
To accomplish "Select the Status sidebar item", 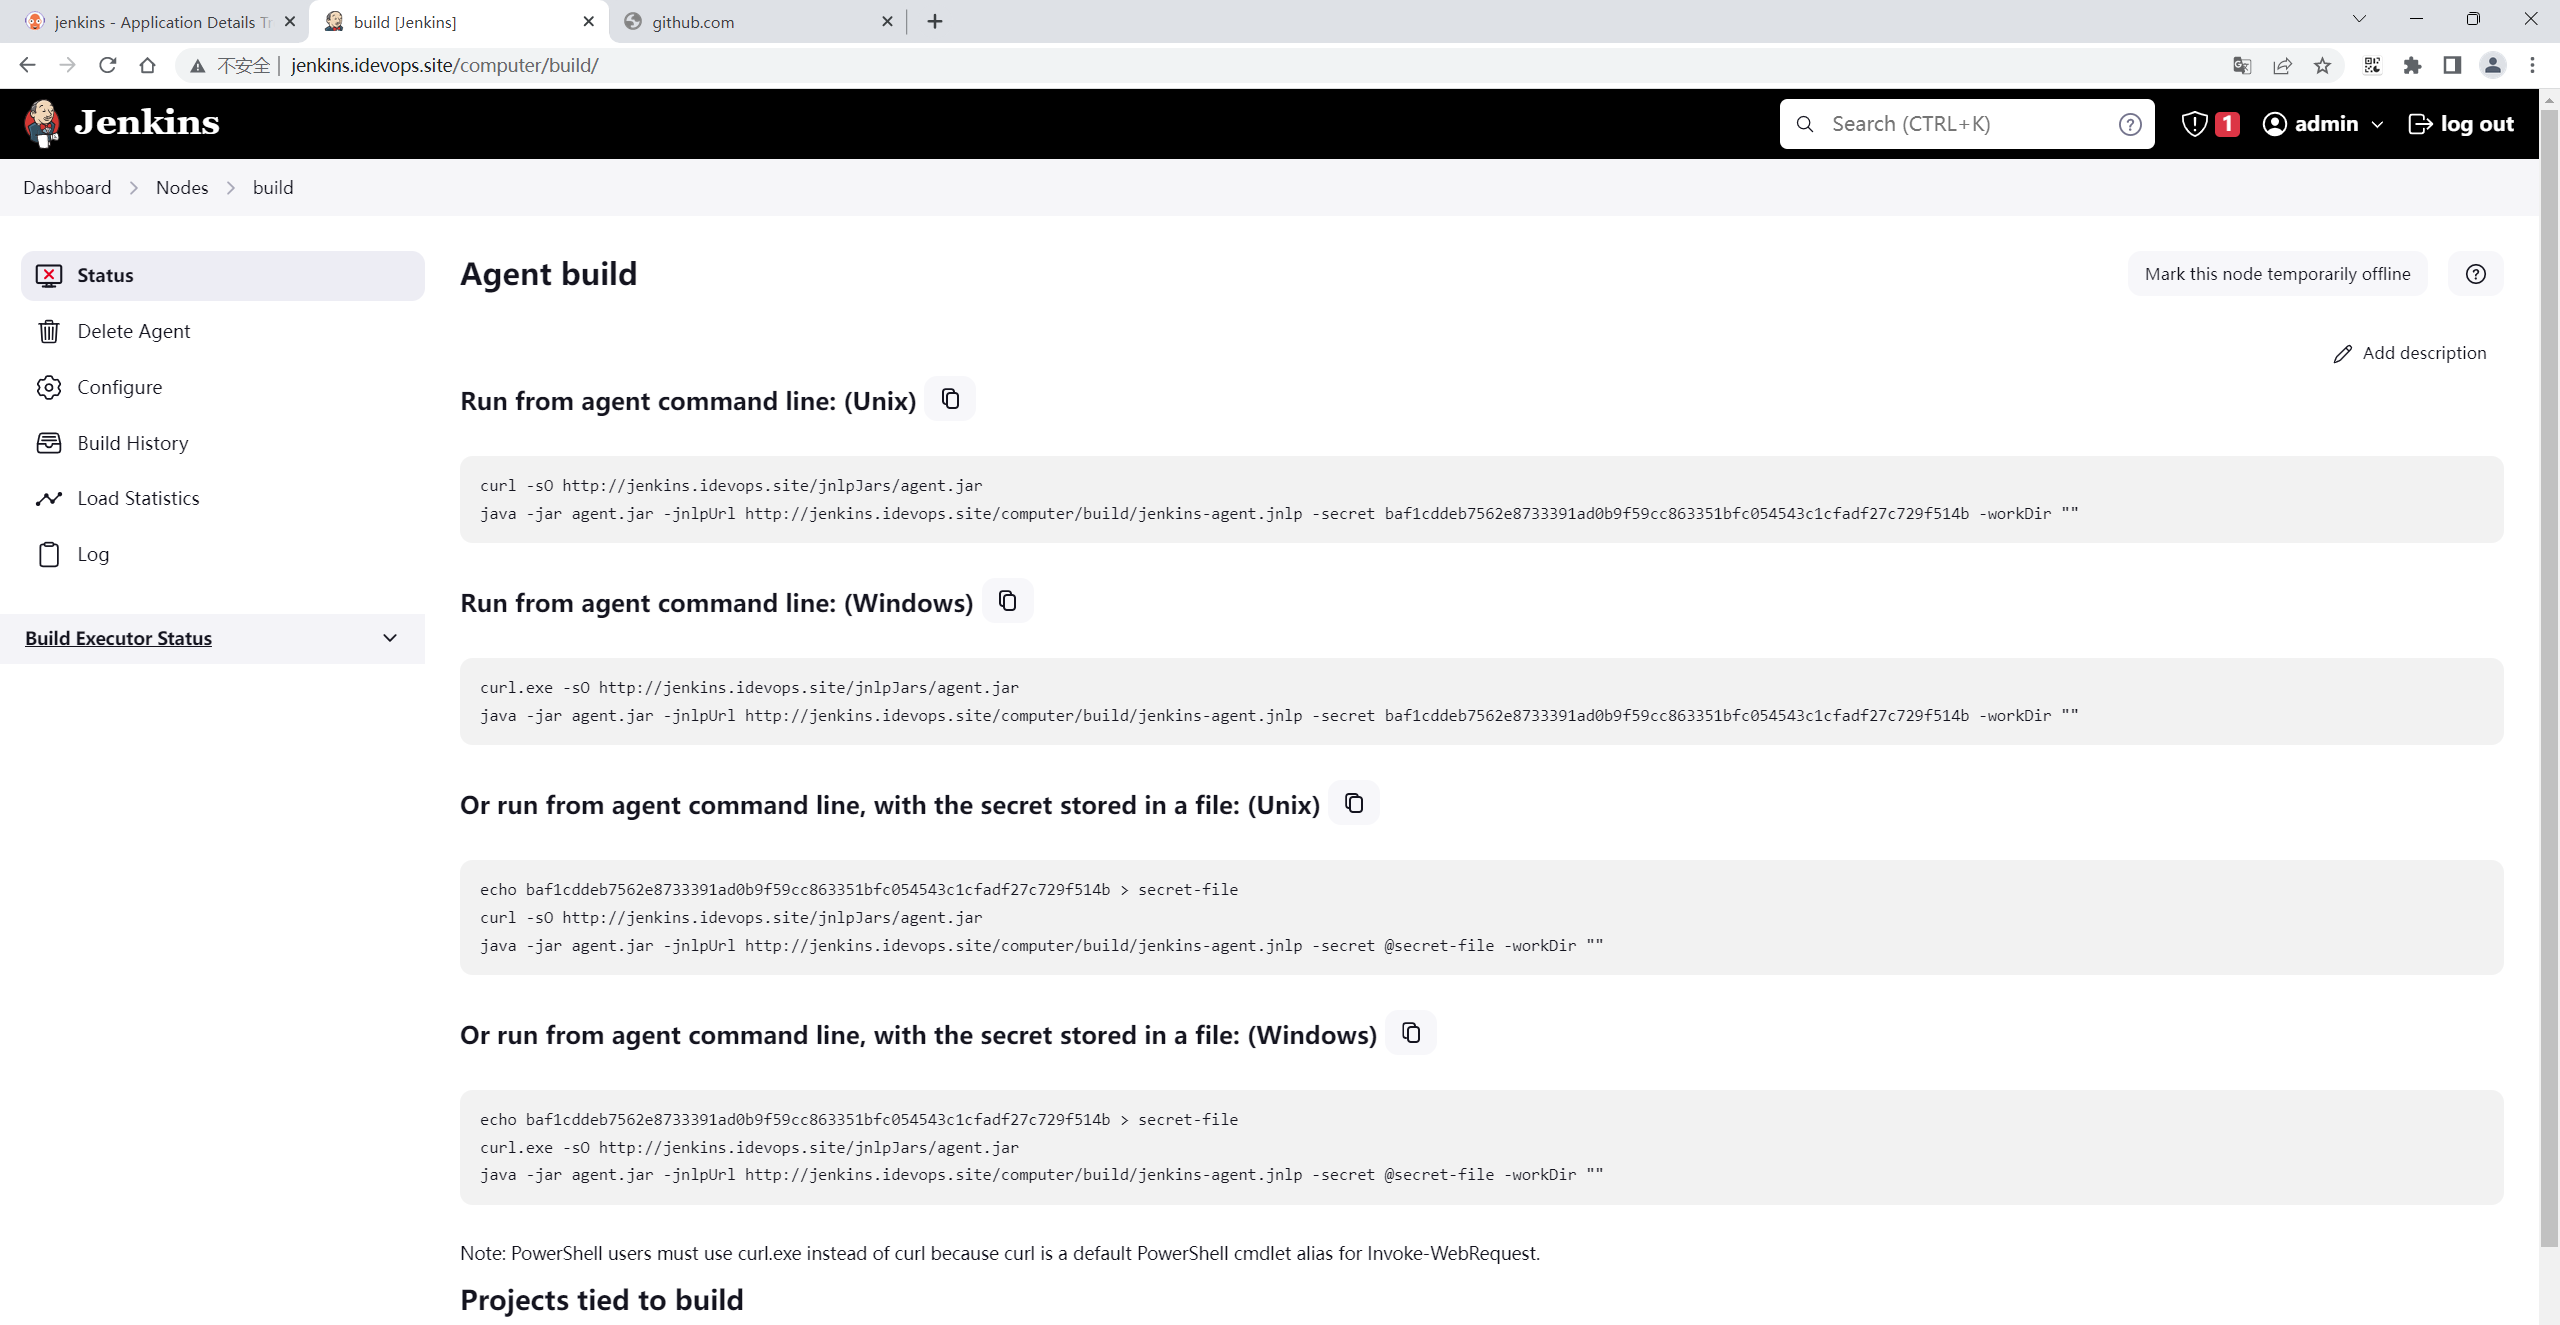I will (222, 275).
